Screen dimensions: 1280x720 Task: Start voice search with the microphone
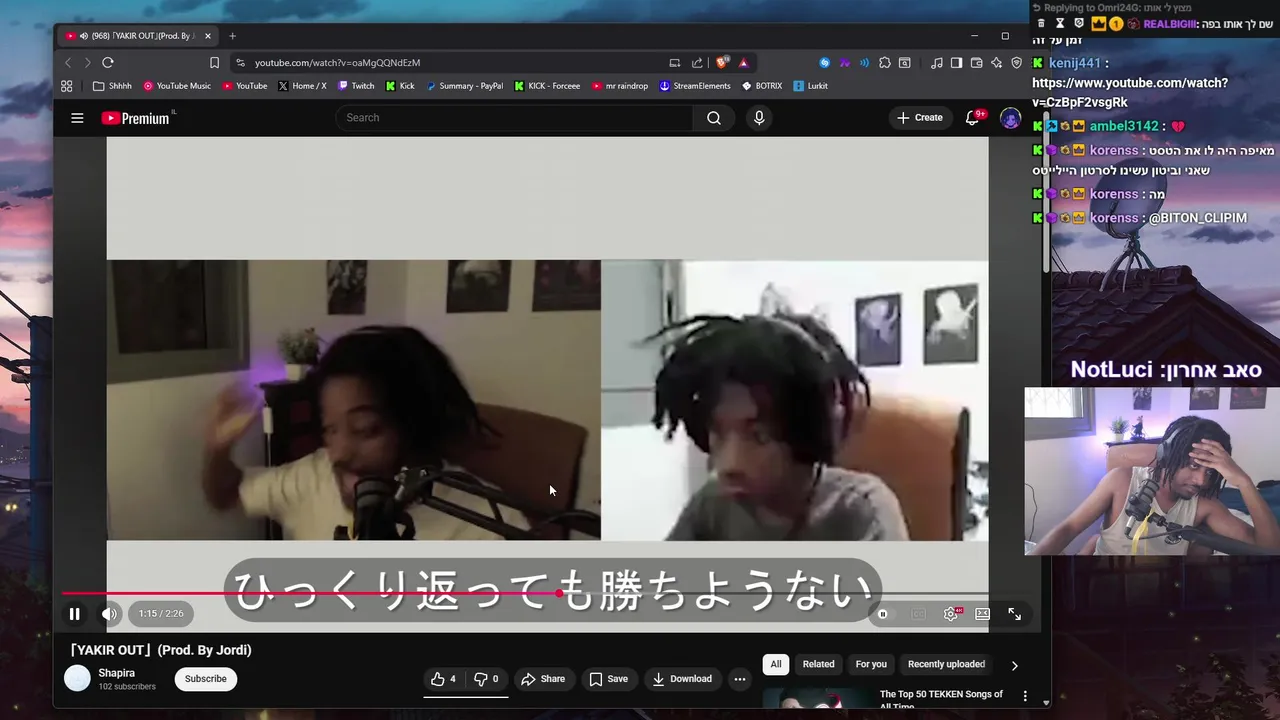pos(759,118)
